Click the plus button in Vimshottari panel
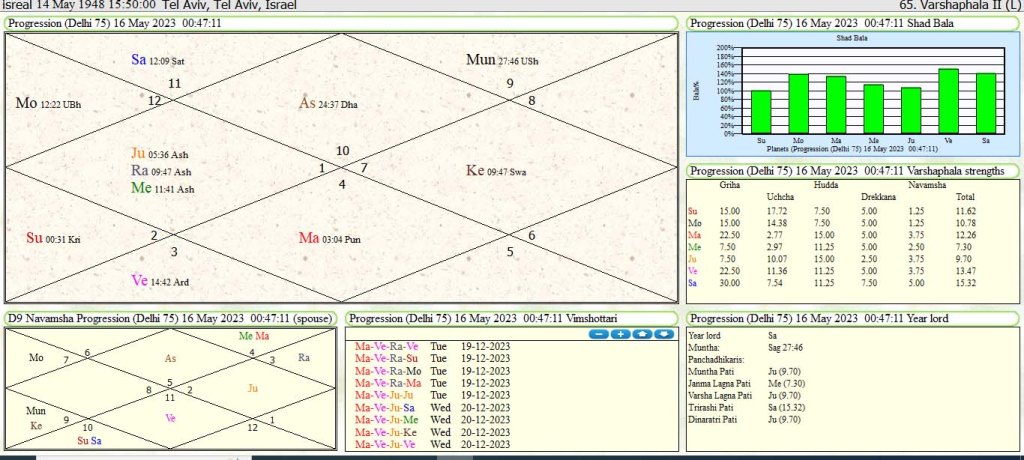This screenshot has width=1024, height=460. (x=620, y=334)
